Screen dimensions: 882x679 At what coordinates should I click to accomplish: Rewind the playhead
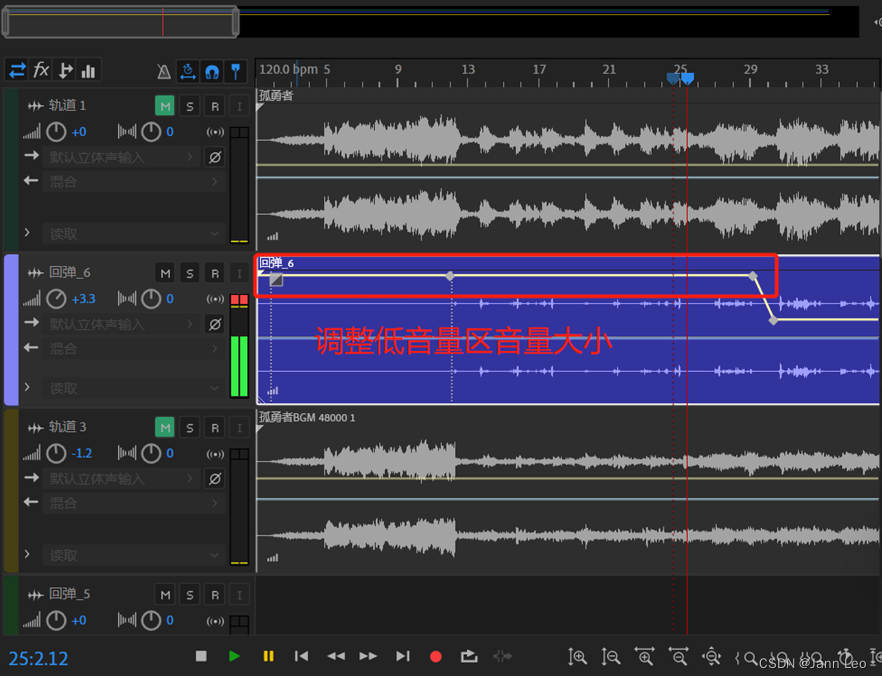tap(336, 656)
